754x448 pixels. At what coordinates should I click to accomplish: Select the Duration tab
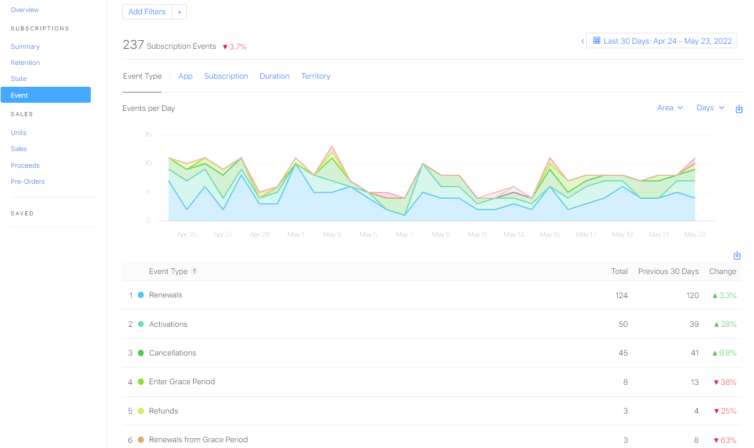click(x=275, y=76)
